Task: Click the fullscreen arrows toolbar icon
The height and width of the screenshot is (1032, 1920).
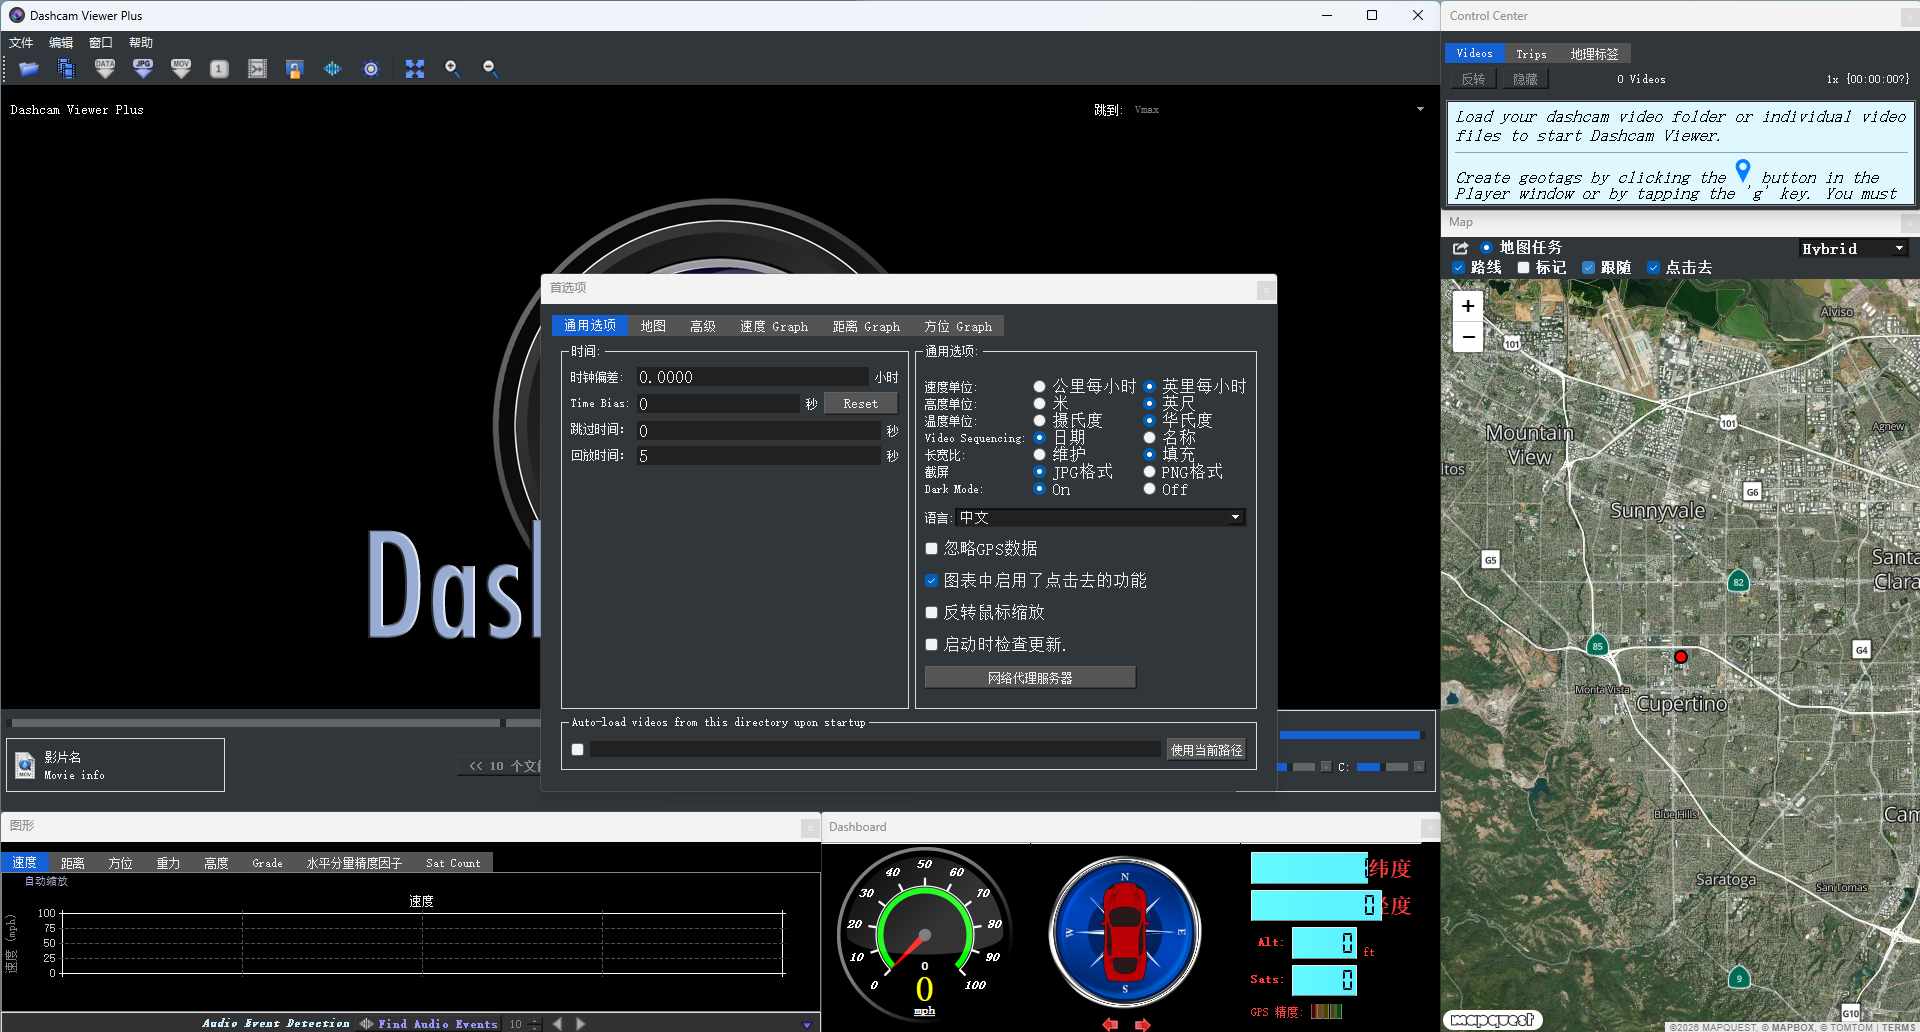Action: [x=415, y=69]
